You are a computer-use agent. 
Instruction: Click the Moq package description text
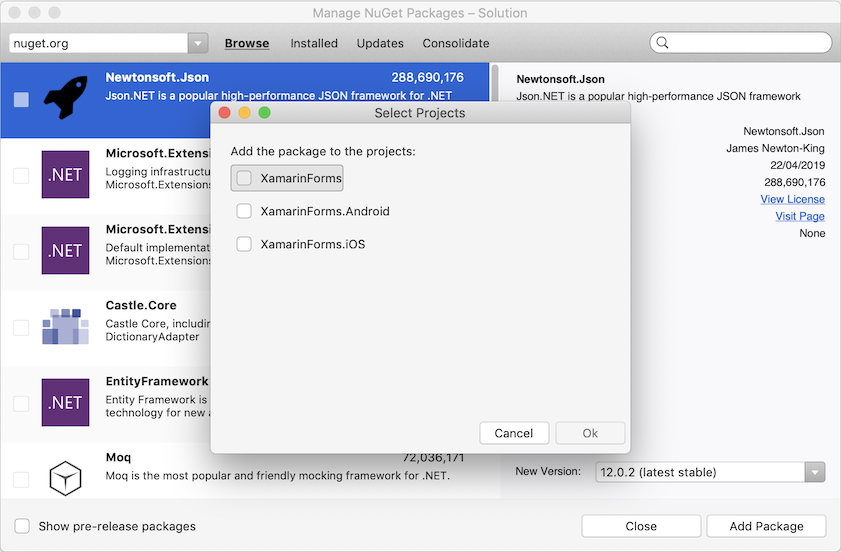point(277,475)
